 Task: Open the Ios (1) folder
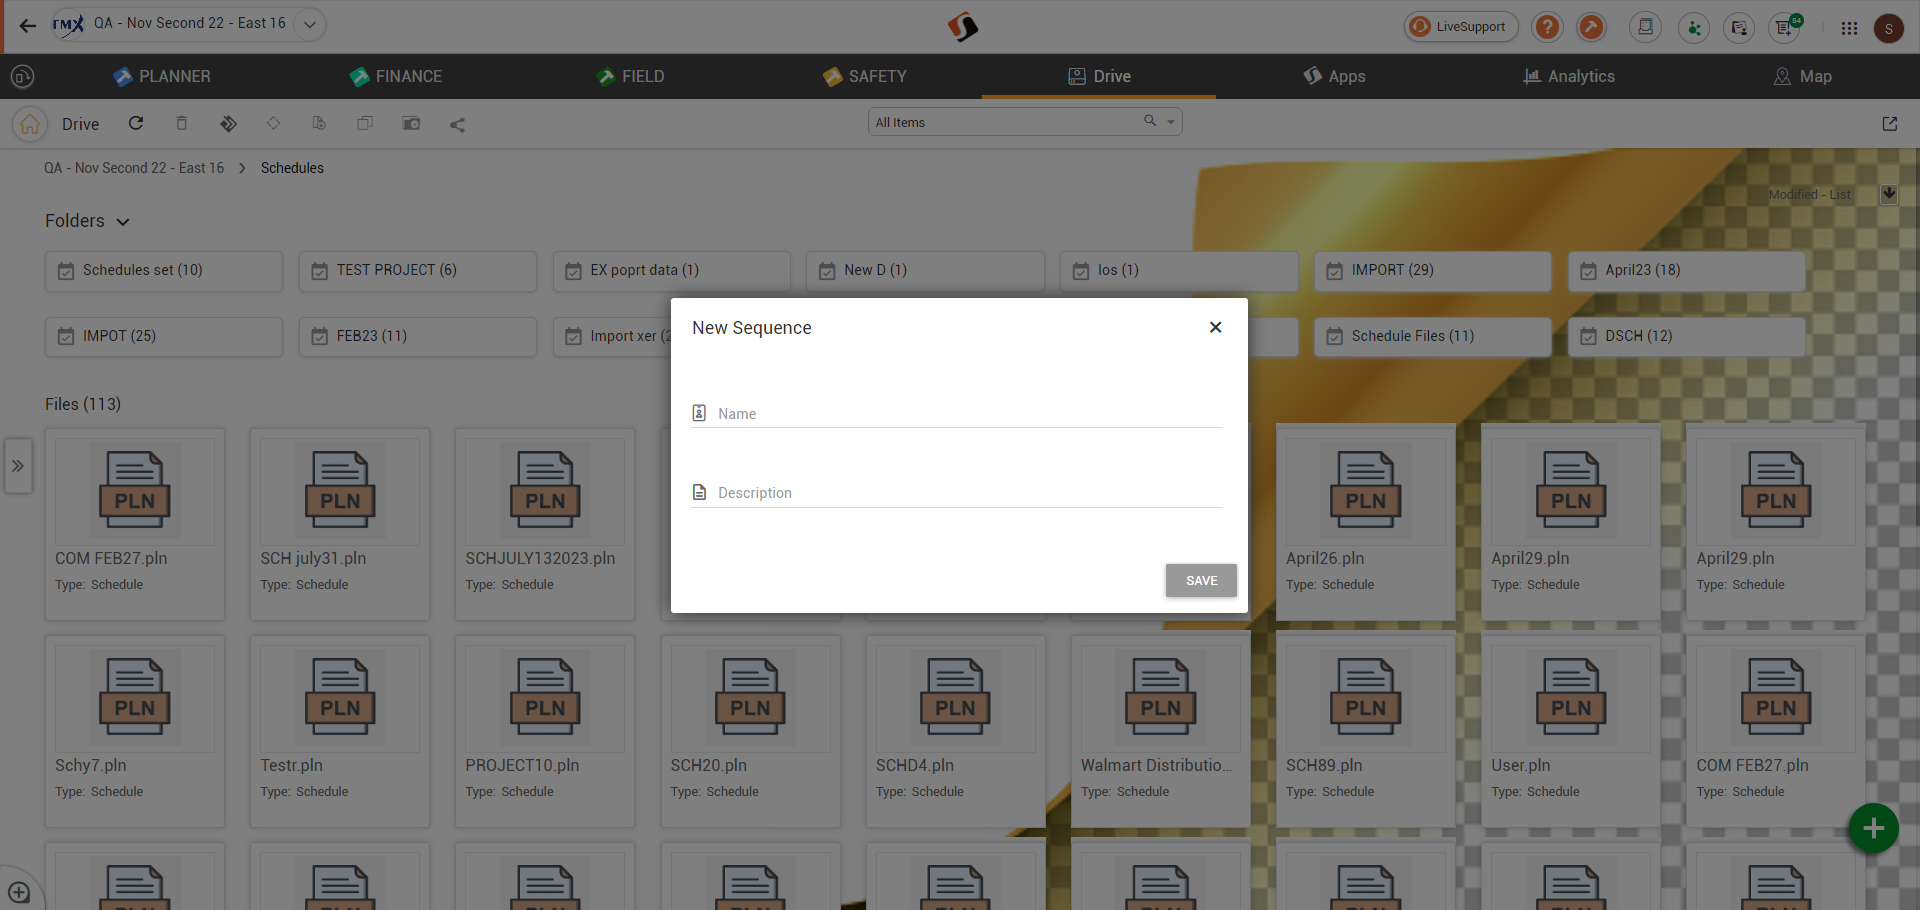click(1179, 271)
